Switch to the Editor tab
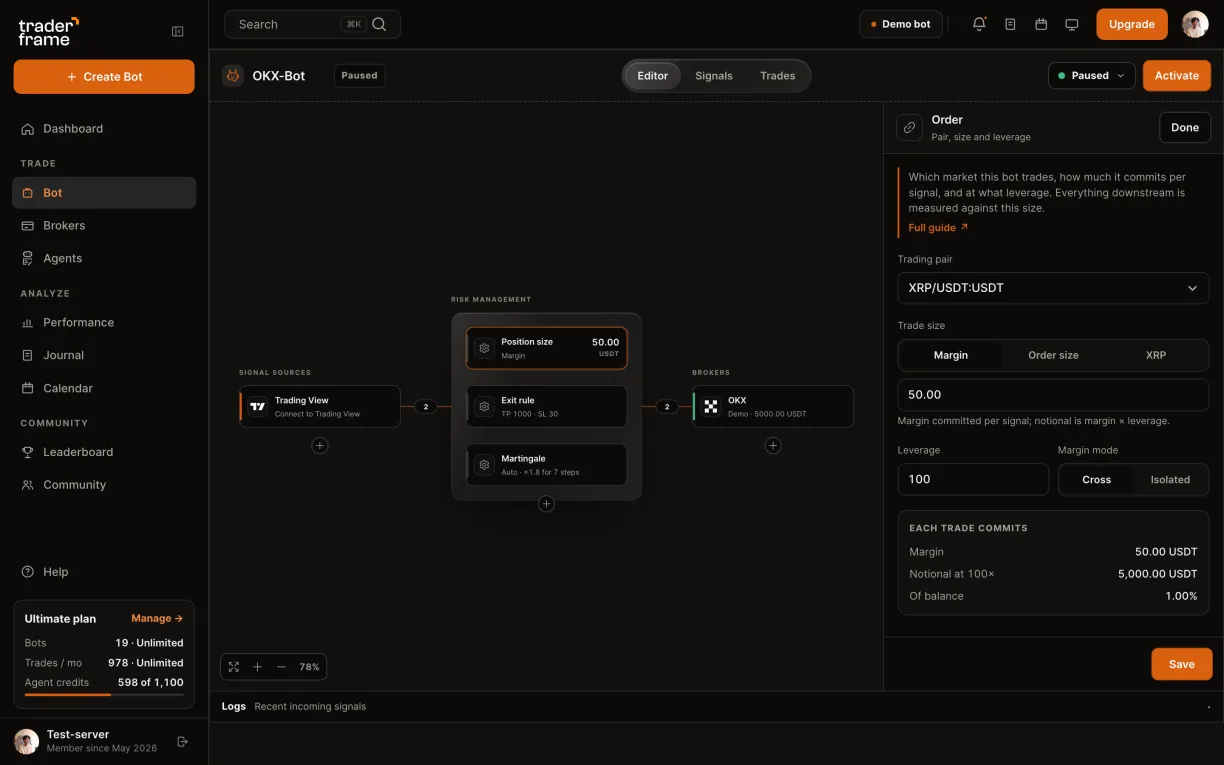 653,76
